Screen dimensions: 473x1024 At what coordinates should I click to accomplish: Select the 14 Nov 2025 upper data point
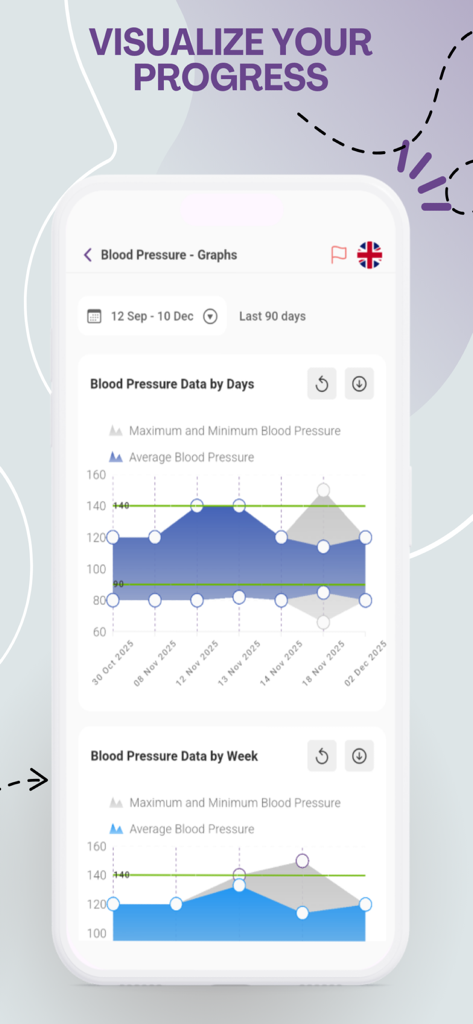281,537
